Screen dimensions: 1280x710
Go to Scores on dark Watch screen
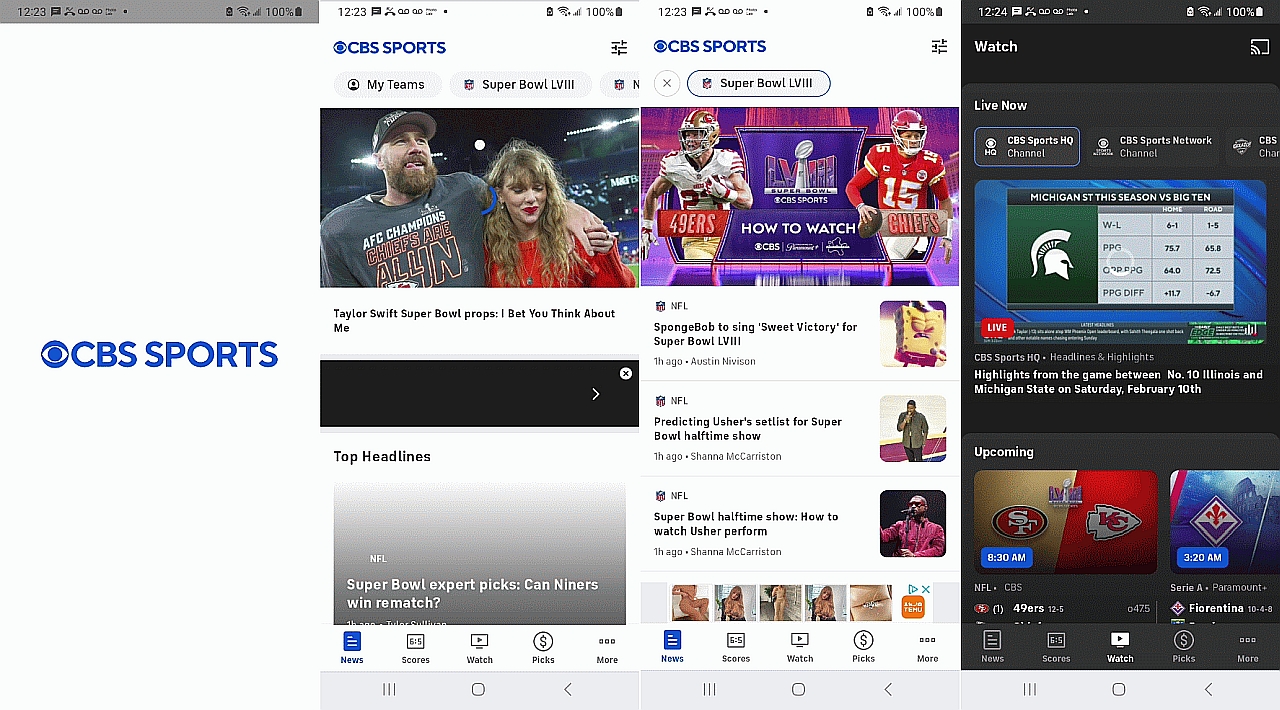coord(1056,647)
